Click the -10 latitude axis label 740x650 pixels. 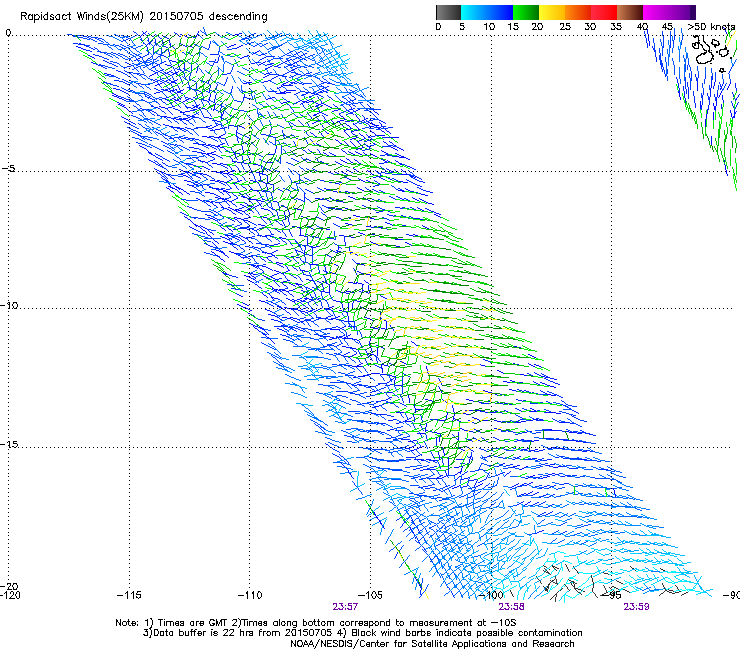(x=9, y=305)
